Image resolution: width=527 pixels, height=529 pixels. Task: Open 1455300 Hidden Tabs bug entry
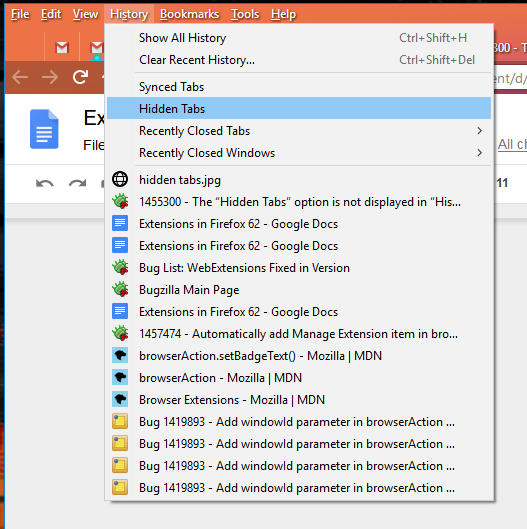(299, 202)
